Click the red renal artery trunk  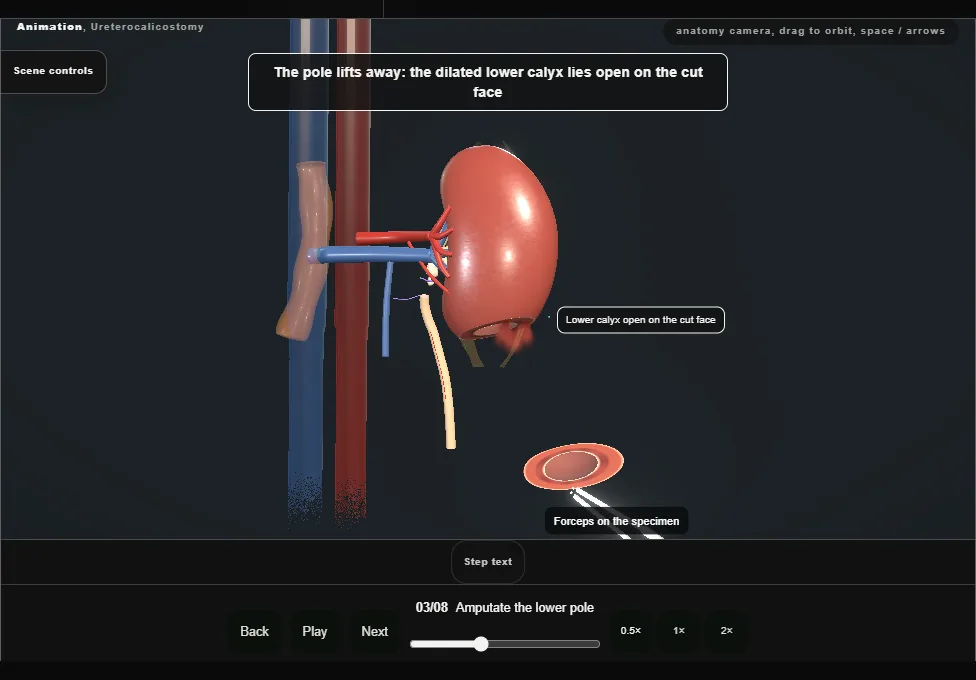tap(393, 237)
